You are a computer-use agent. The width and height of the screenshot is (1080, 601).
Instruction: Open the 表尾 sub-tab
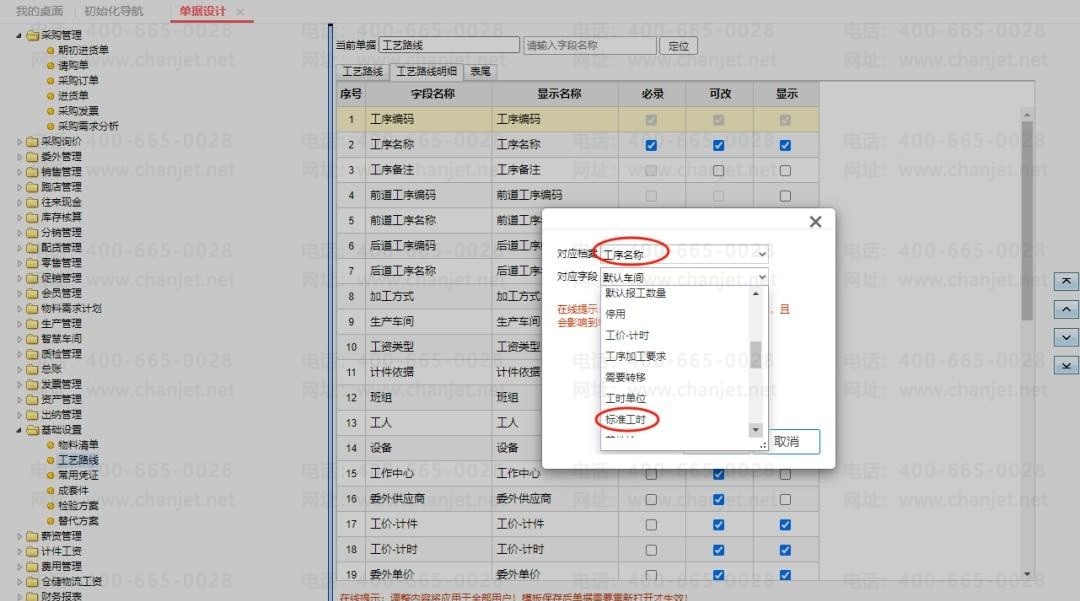[x=481, y=72]
